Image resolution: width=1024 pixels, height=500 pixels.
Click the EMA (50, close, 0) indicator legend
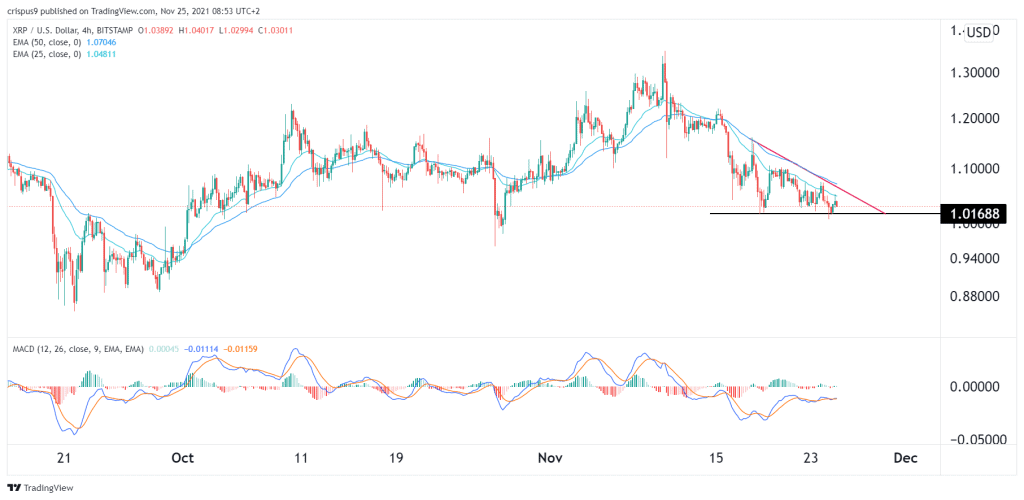click(48, 42)
